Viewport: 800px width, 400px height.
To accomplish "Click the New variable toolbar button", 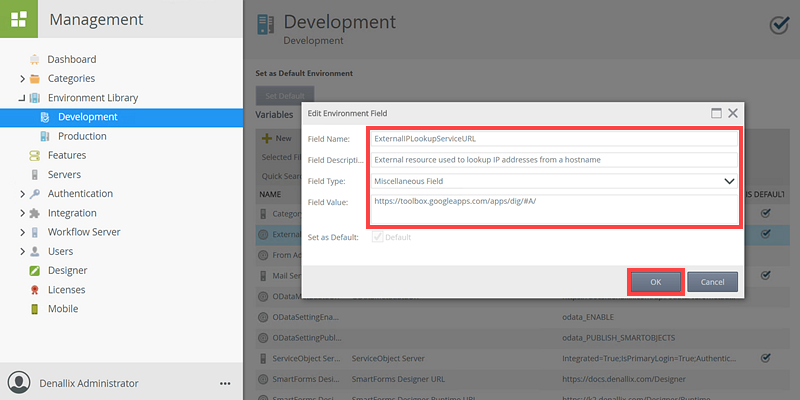I will (277, 138).
